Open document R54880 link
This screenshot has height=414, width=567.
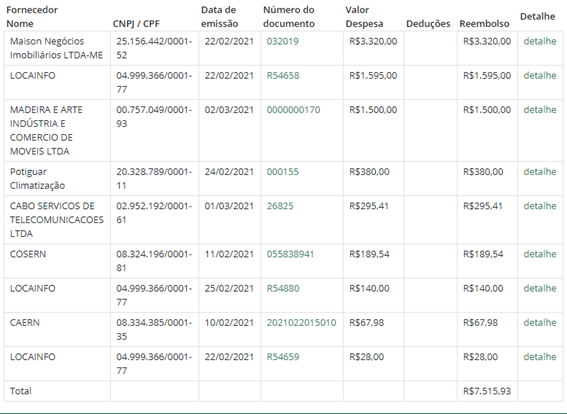pos(283,289)
